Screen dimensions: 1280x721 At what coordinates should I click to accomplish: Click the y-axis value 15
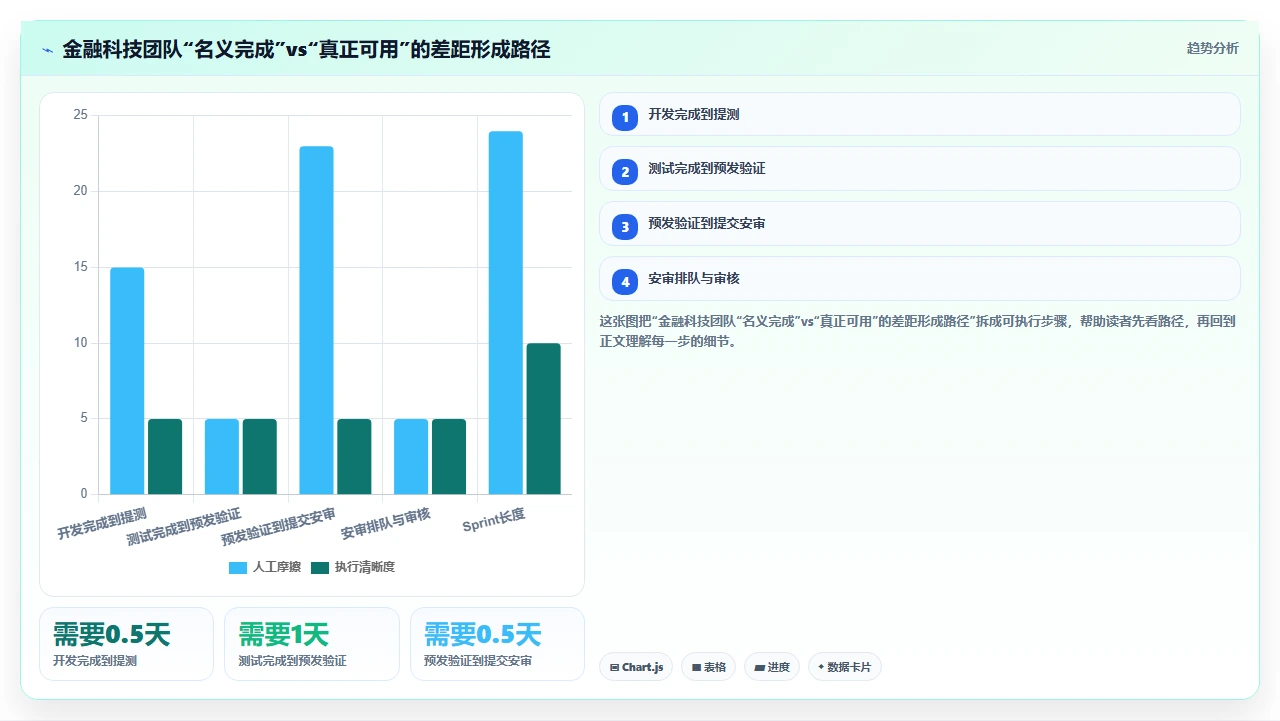pos(80,267)
